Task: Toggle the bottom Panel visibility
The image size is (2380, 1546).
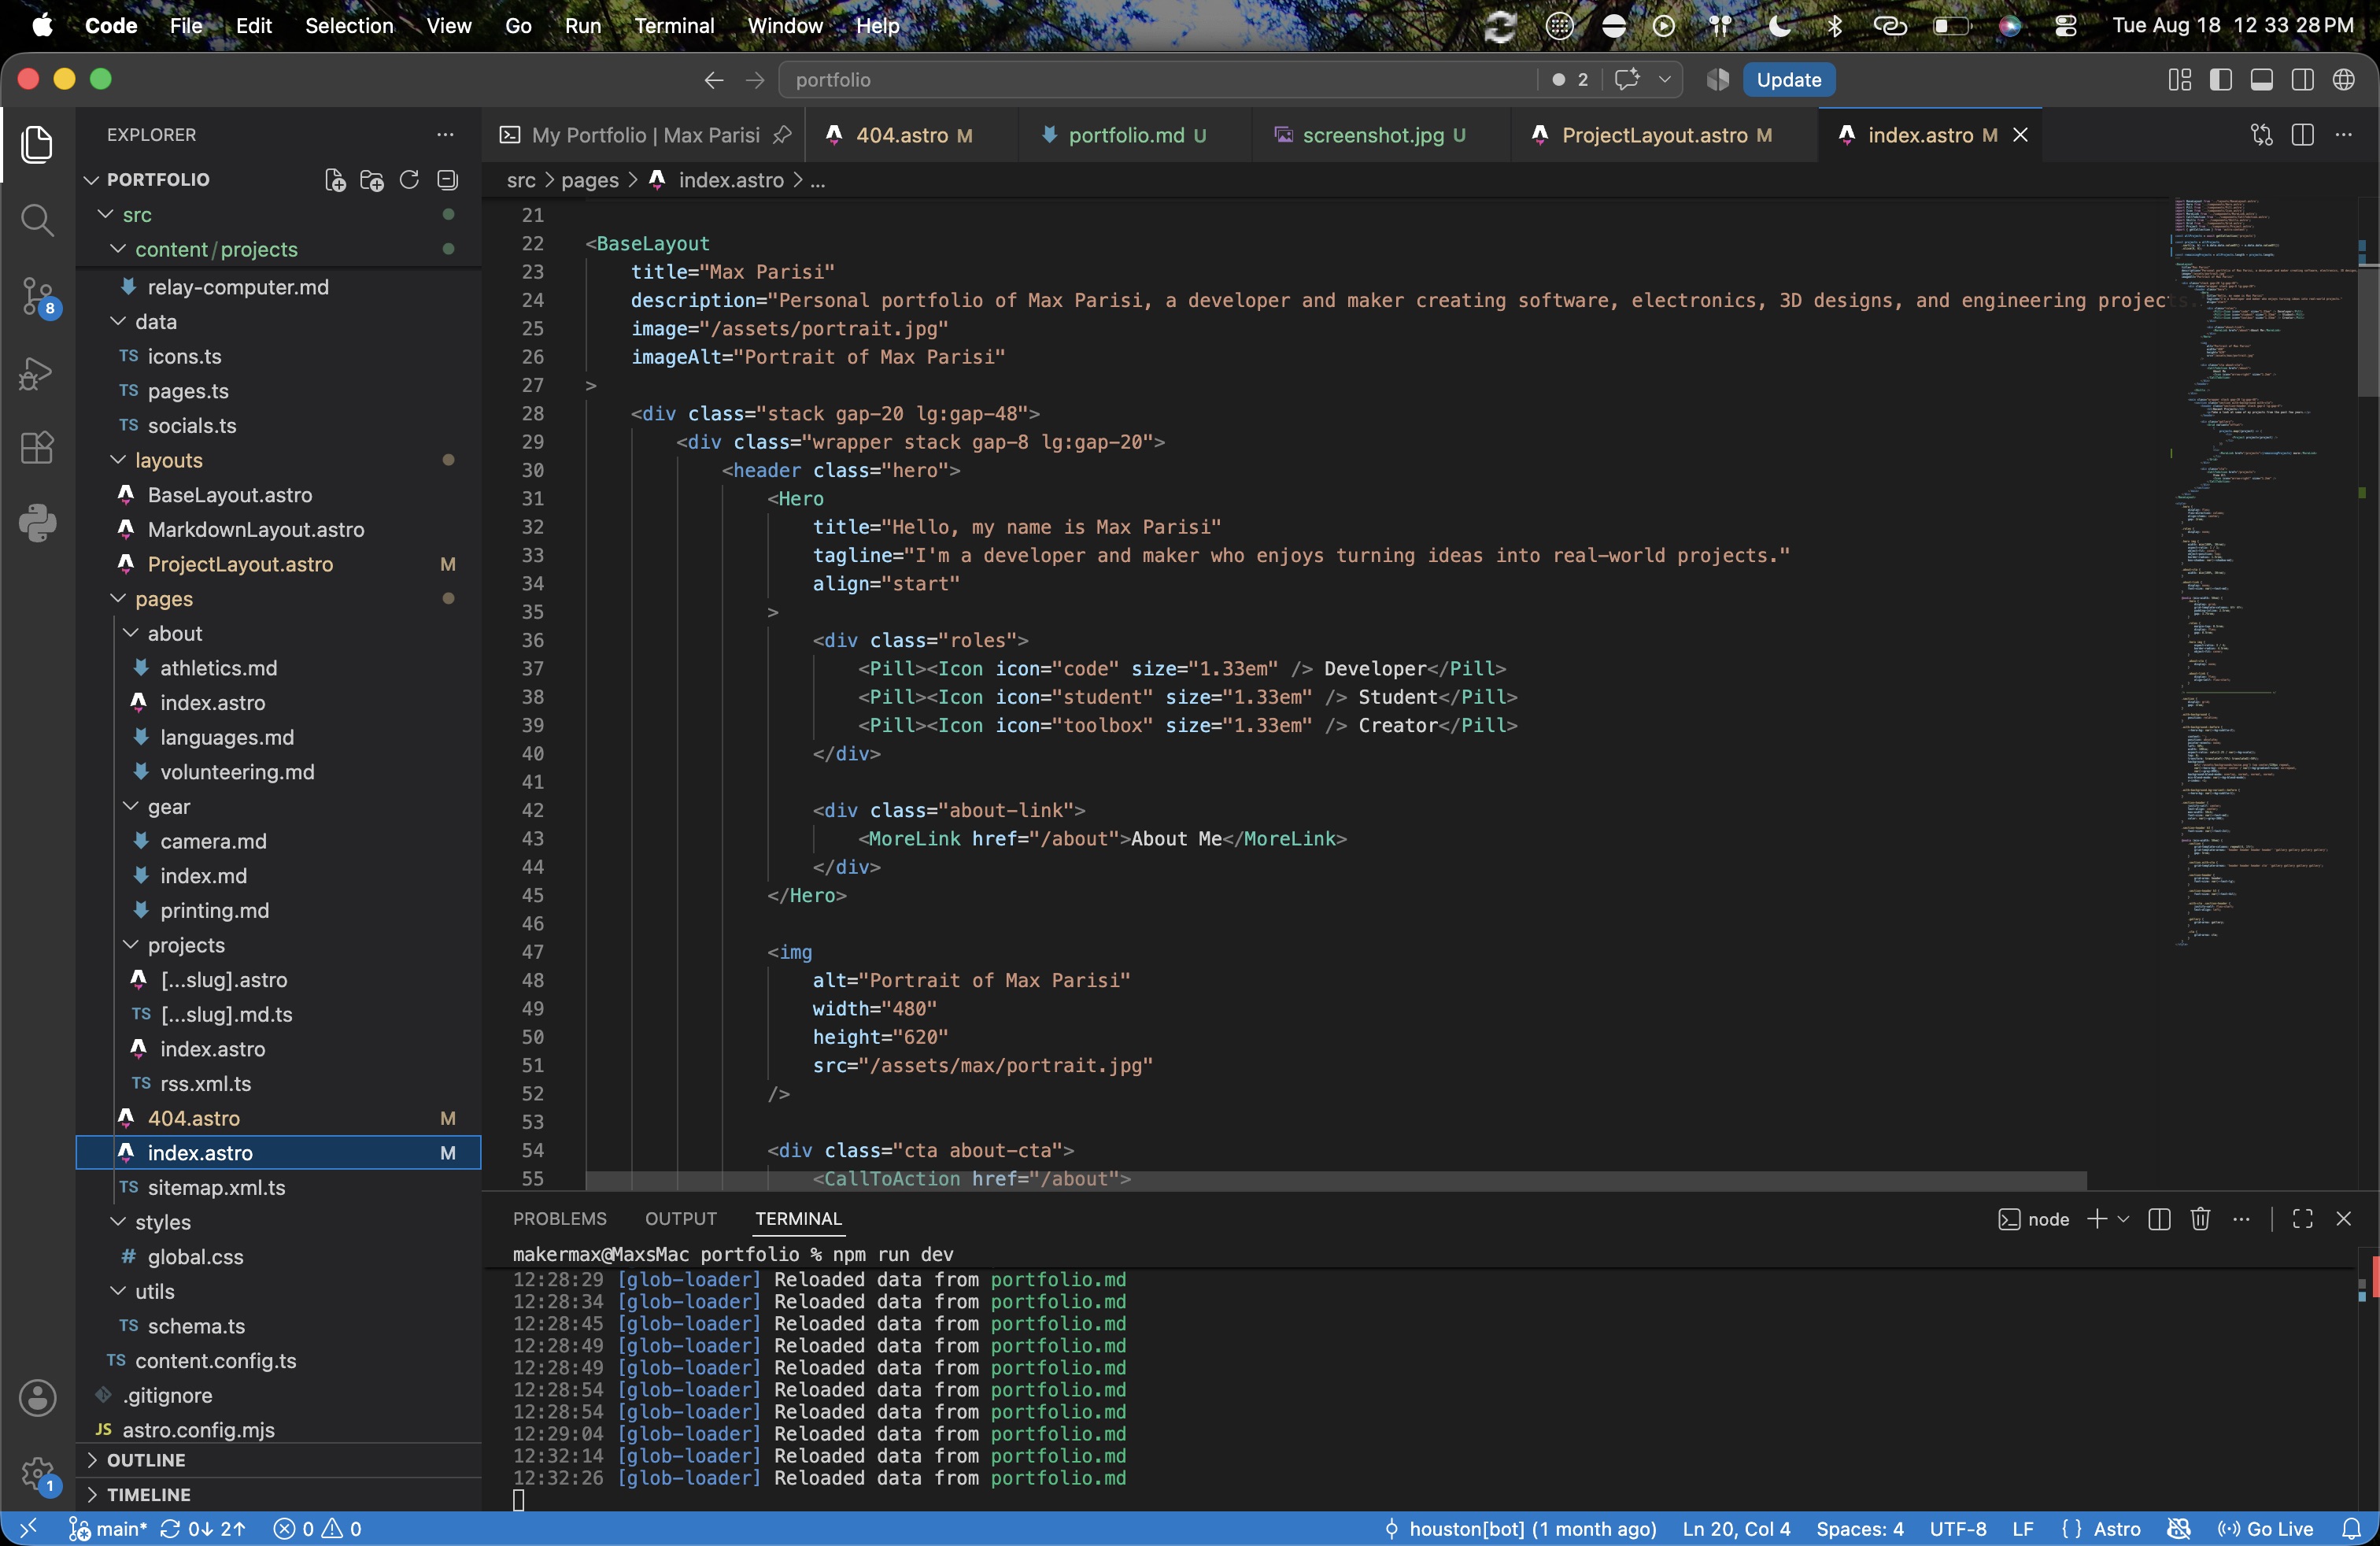Action: click(2261, 80)
